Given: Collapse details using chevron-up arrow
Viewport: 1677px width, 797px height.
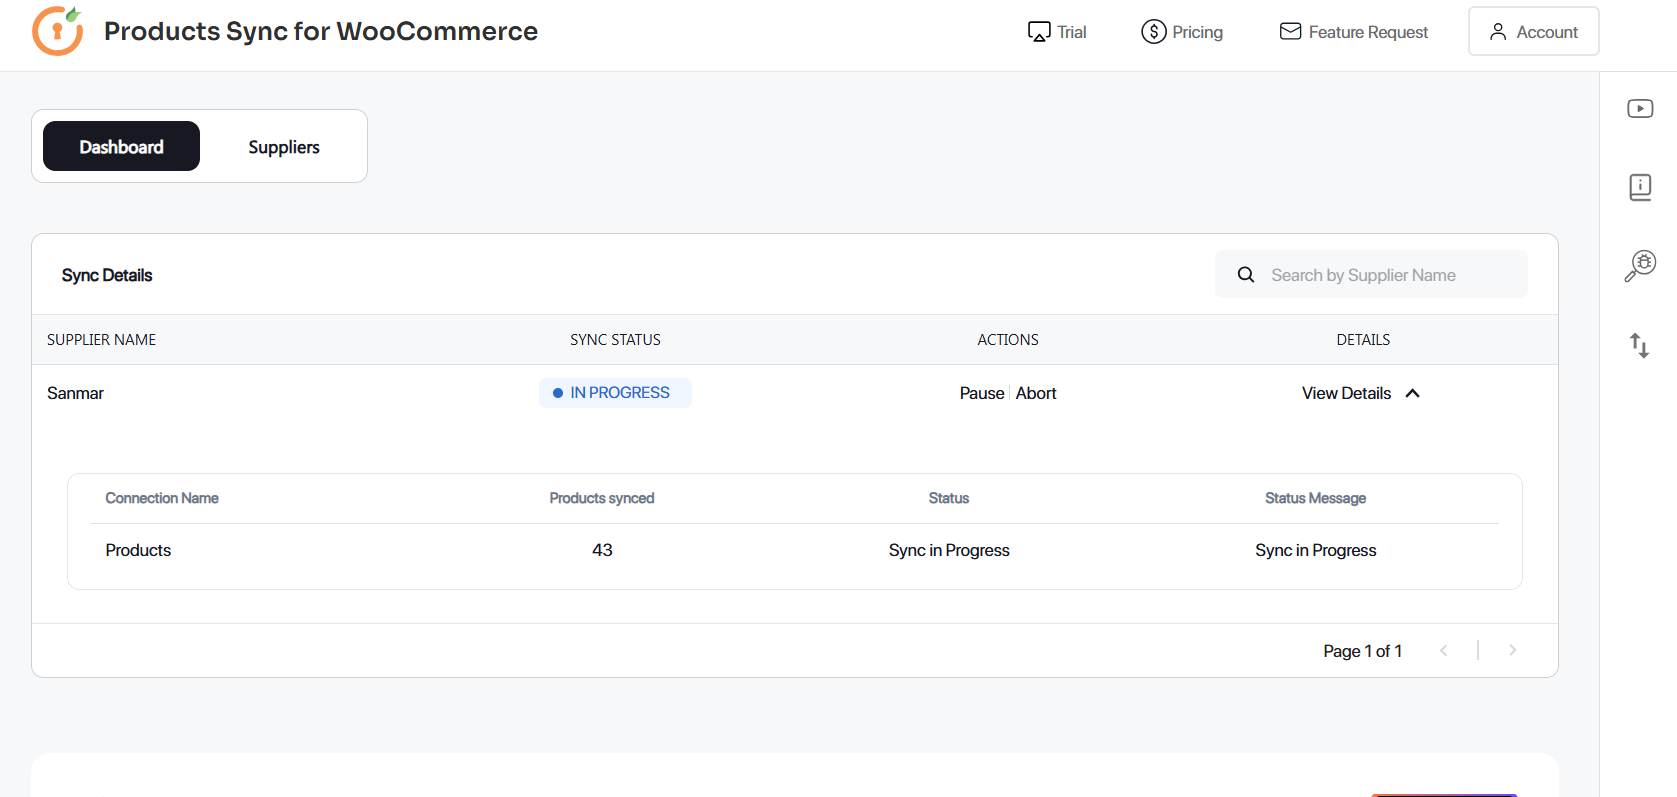Looking at the screenshot, I should 1413,393.
